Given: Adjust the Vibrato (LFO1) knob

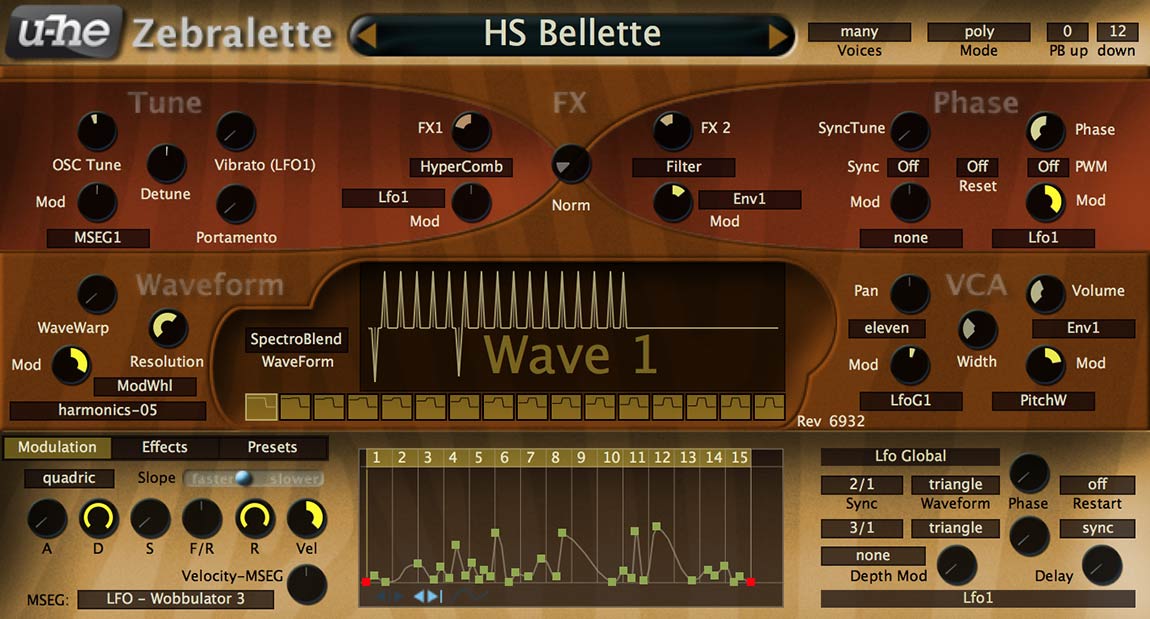Looking at the screenshot, I should (x=236, y=130).
